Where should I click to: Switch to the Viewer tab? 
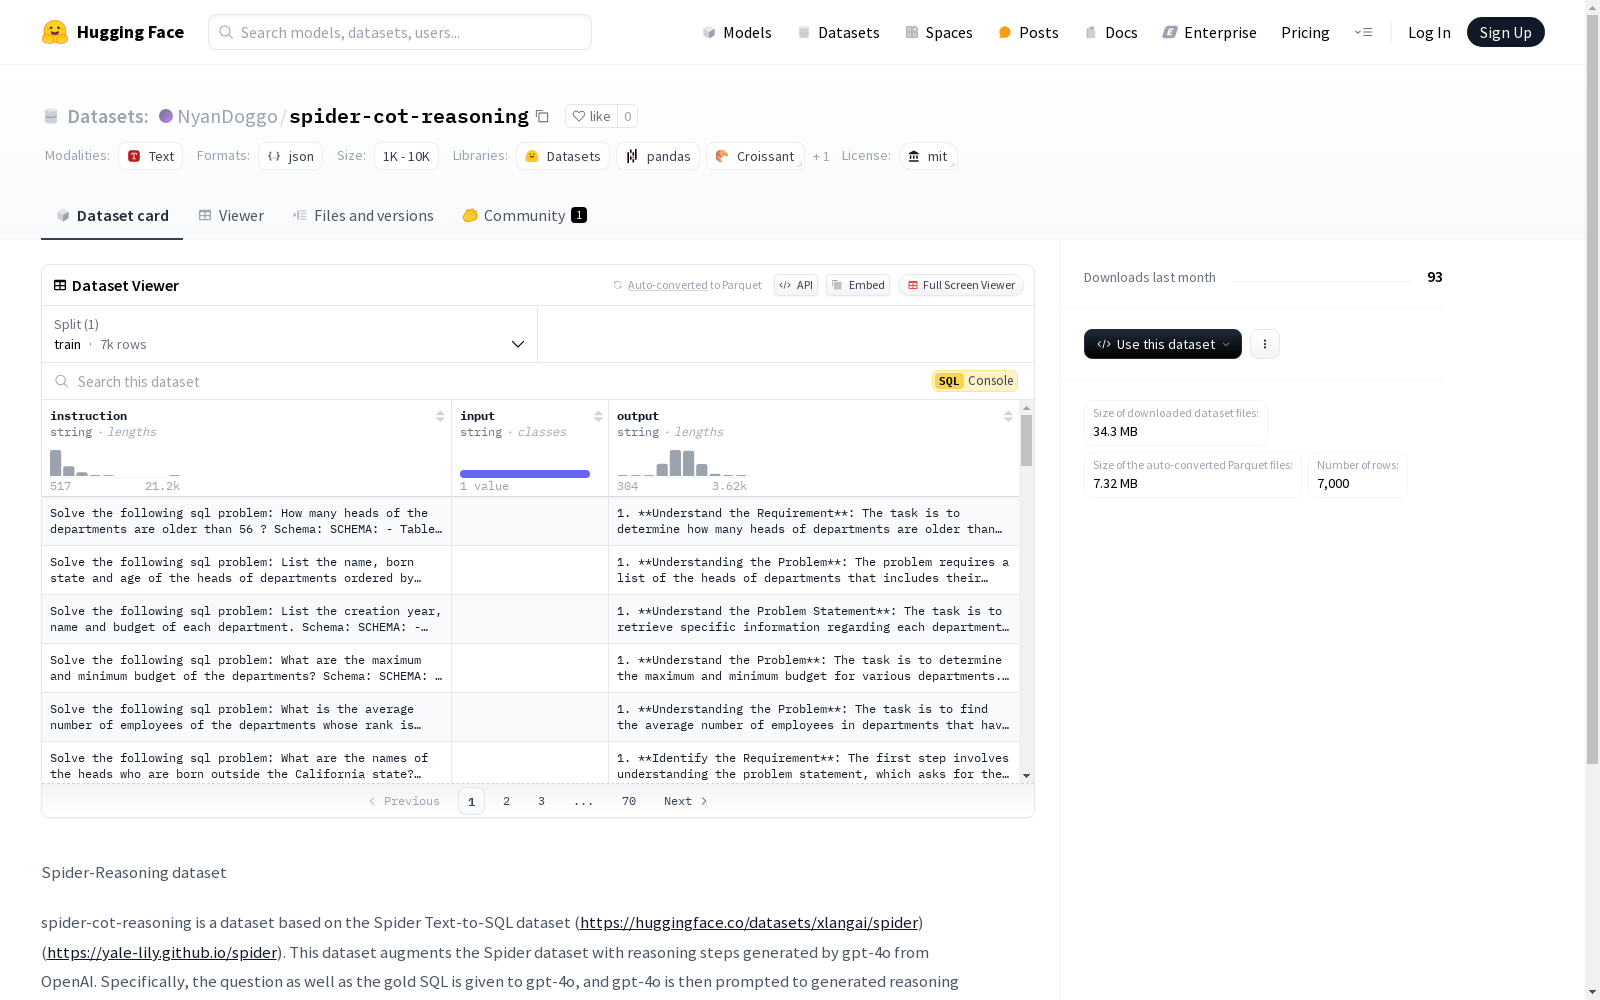(231, 216)
